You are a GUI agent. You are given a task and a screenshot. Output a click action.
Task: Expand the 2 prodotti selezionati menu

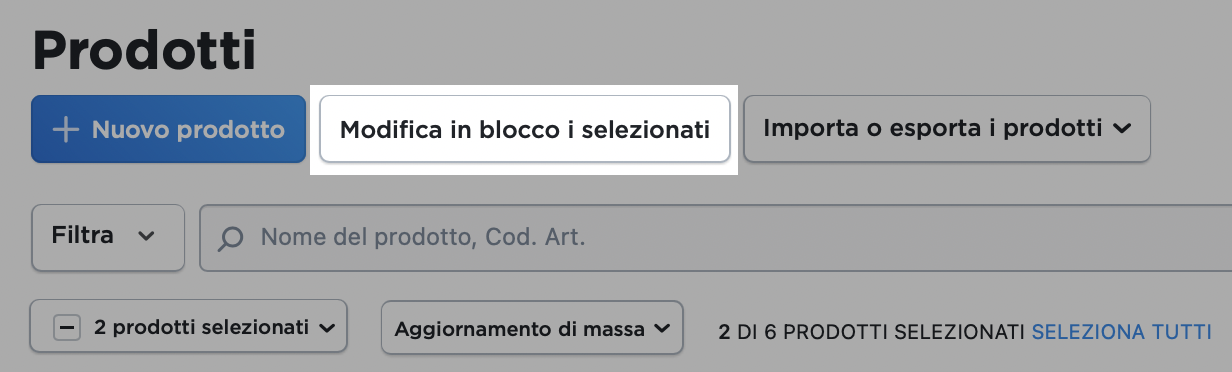pyautogui.click(x=189, y=327)
